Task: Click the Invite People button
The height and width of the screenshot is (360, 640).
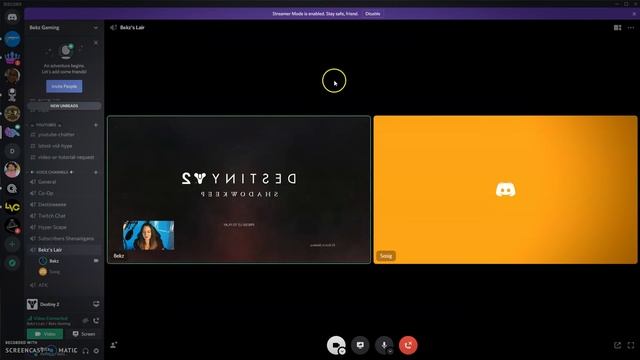Action: tap(64, 86)
